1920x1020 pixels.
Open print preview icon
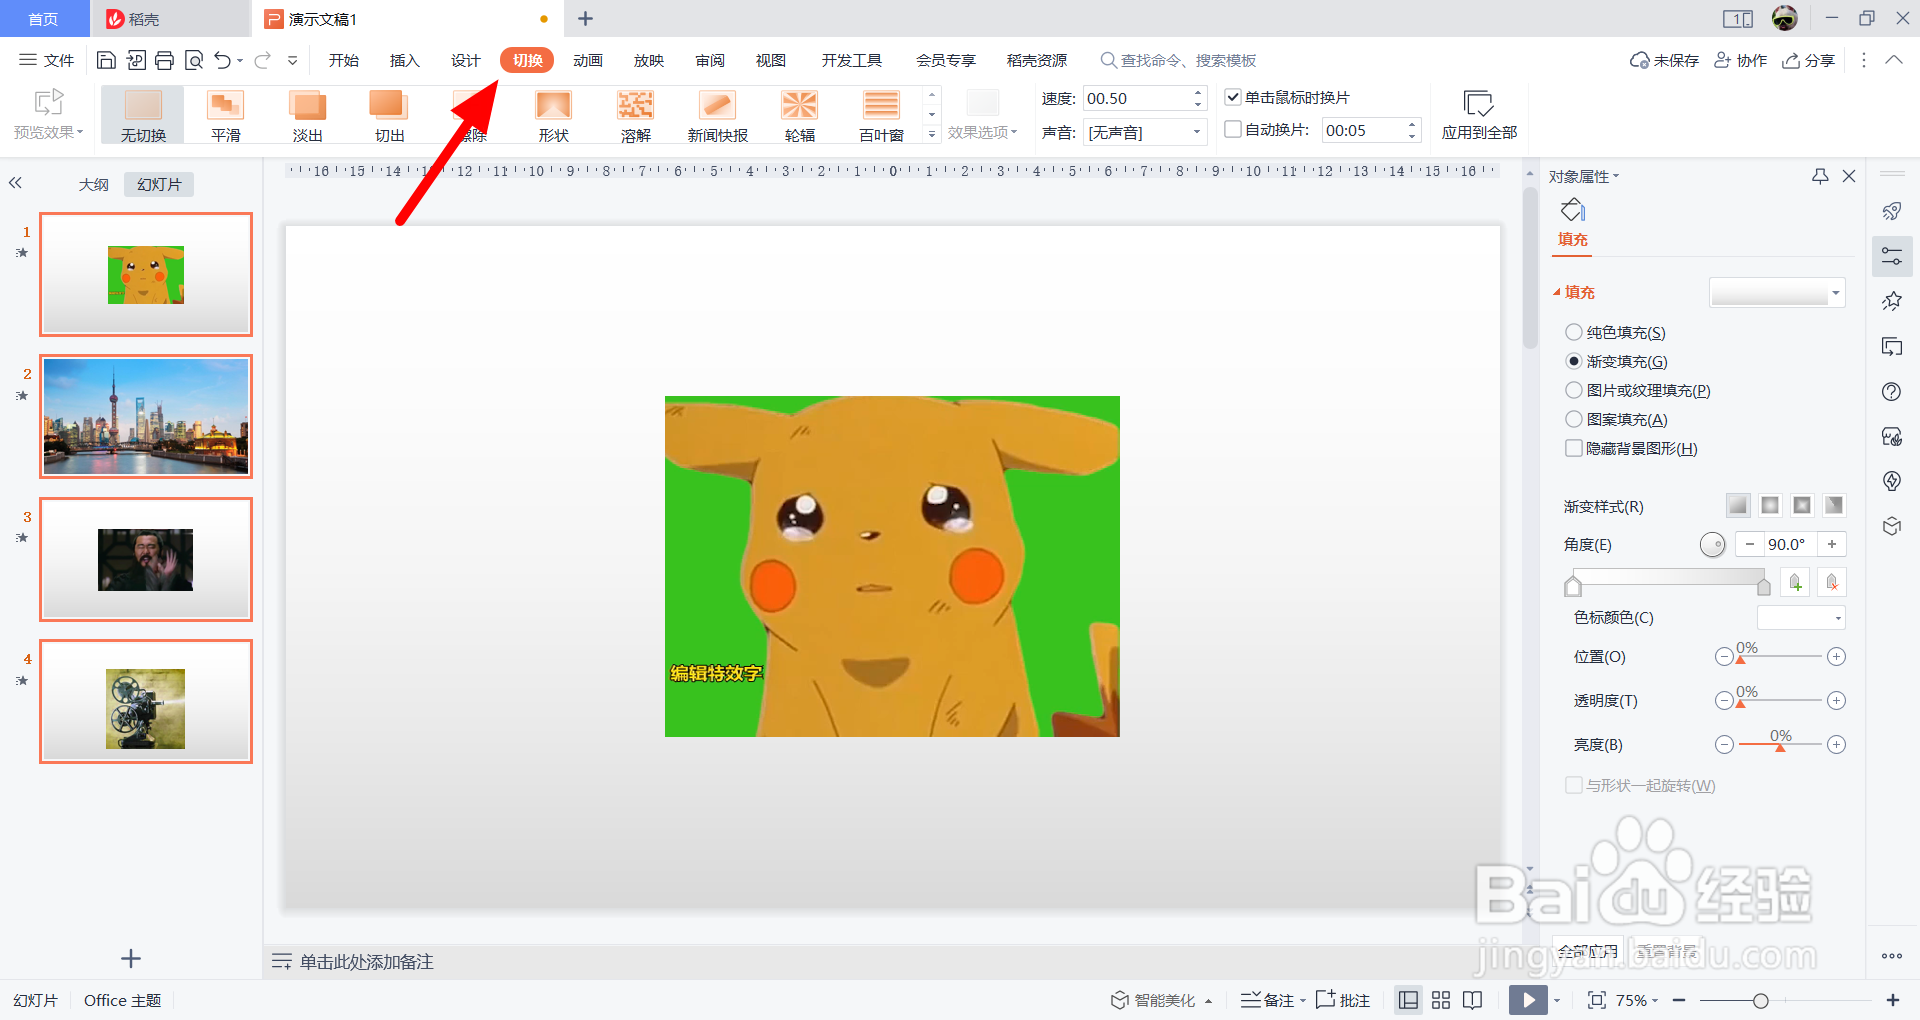click(194, 60)
